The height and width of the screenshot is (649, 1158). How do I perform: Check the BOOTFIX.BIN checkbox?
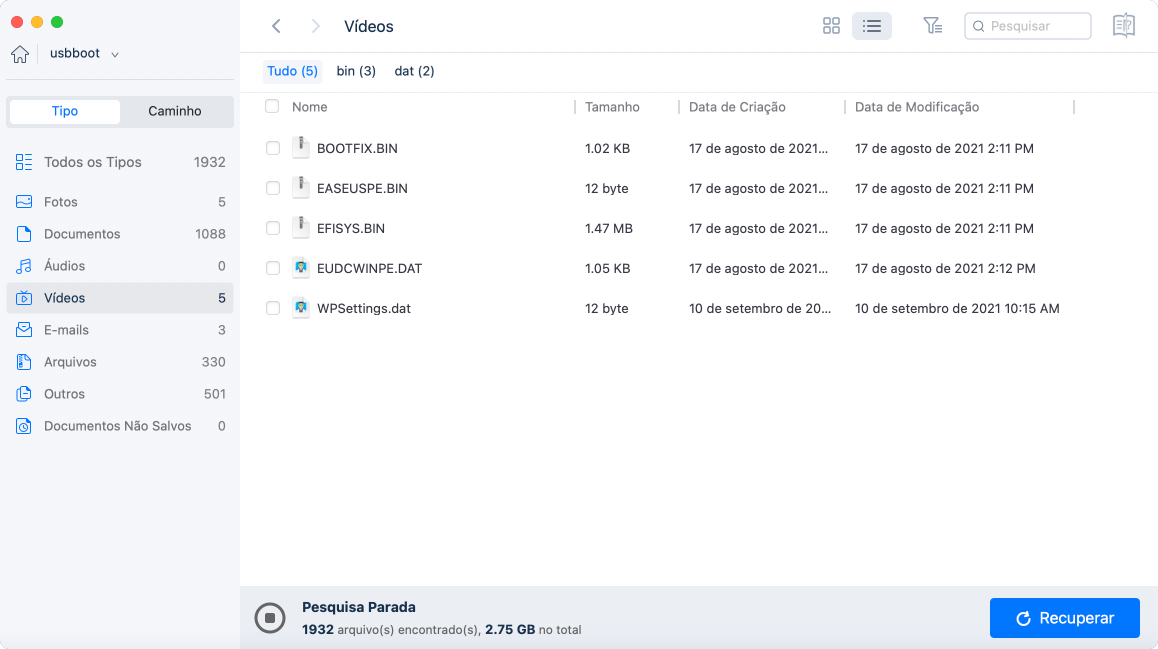pyautogui.click(x=273, y=148)
